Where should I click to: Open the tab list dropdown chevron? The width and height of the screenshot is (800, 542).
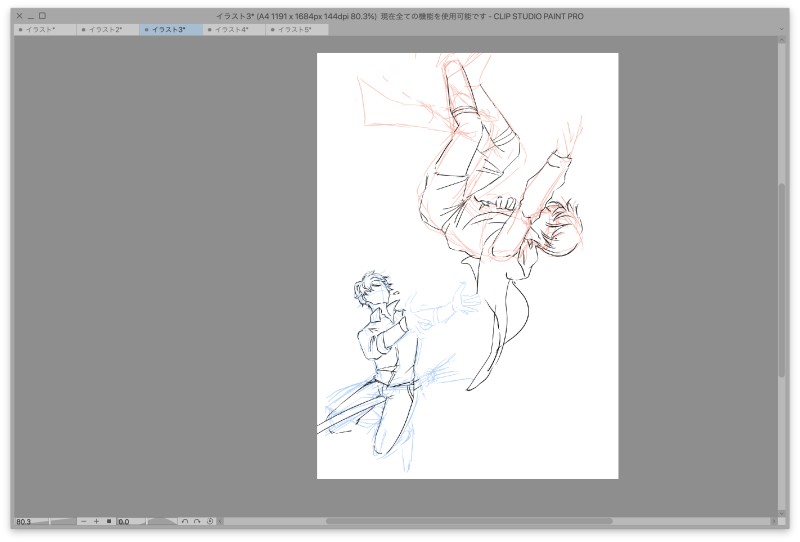[781, 30]
